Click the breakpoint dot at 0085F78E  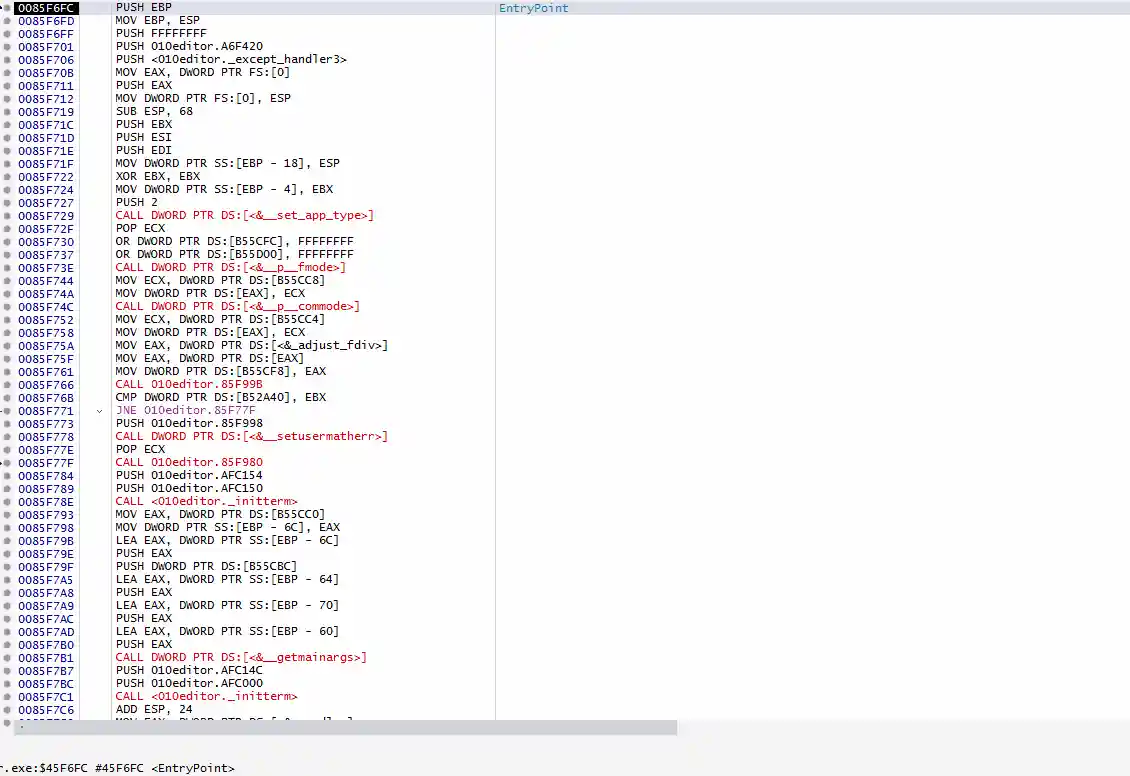pos(9,502)
